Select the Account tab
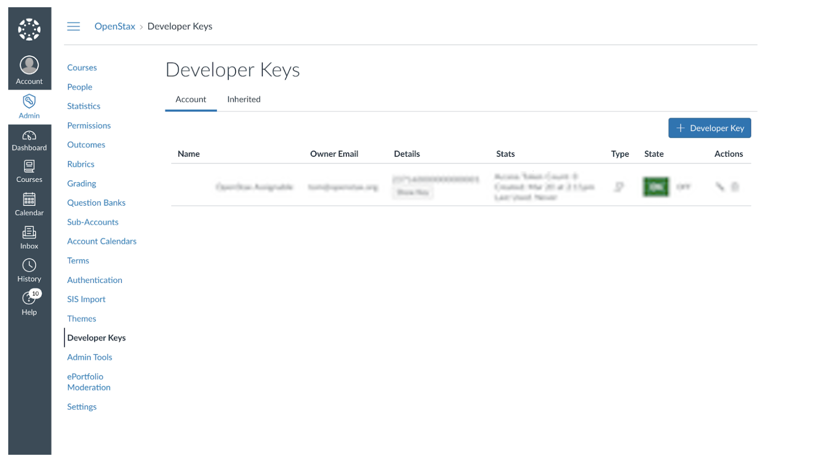This screenshot has width=822, height=466. pos(190,100)
